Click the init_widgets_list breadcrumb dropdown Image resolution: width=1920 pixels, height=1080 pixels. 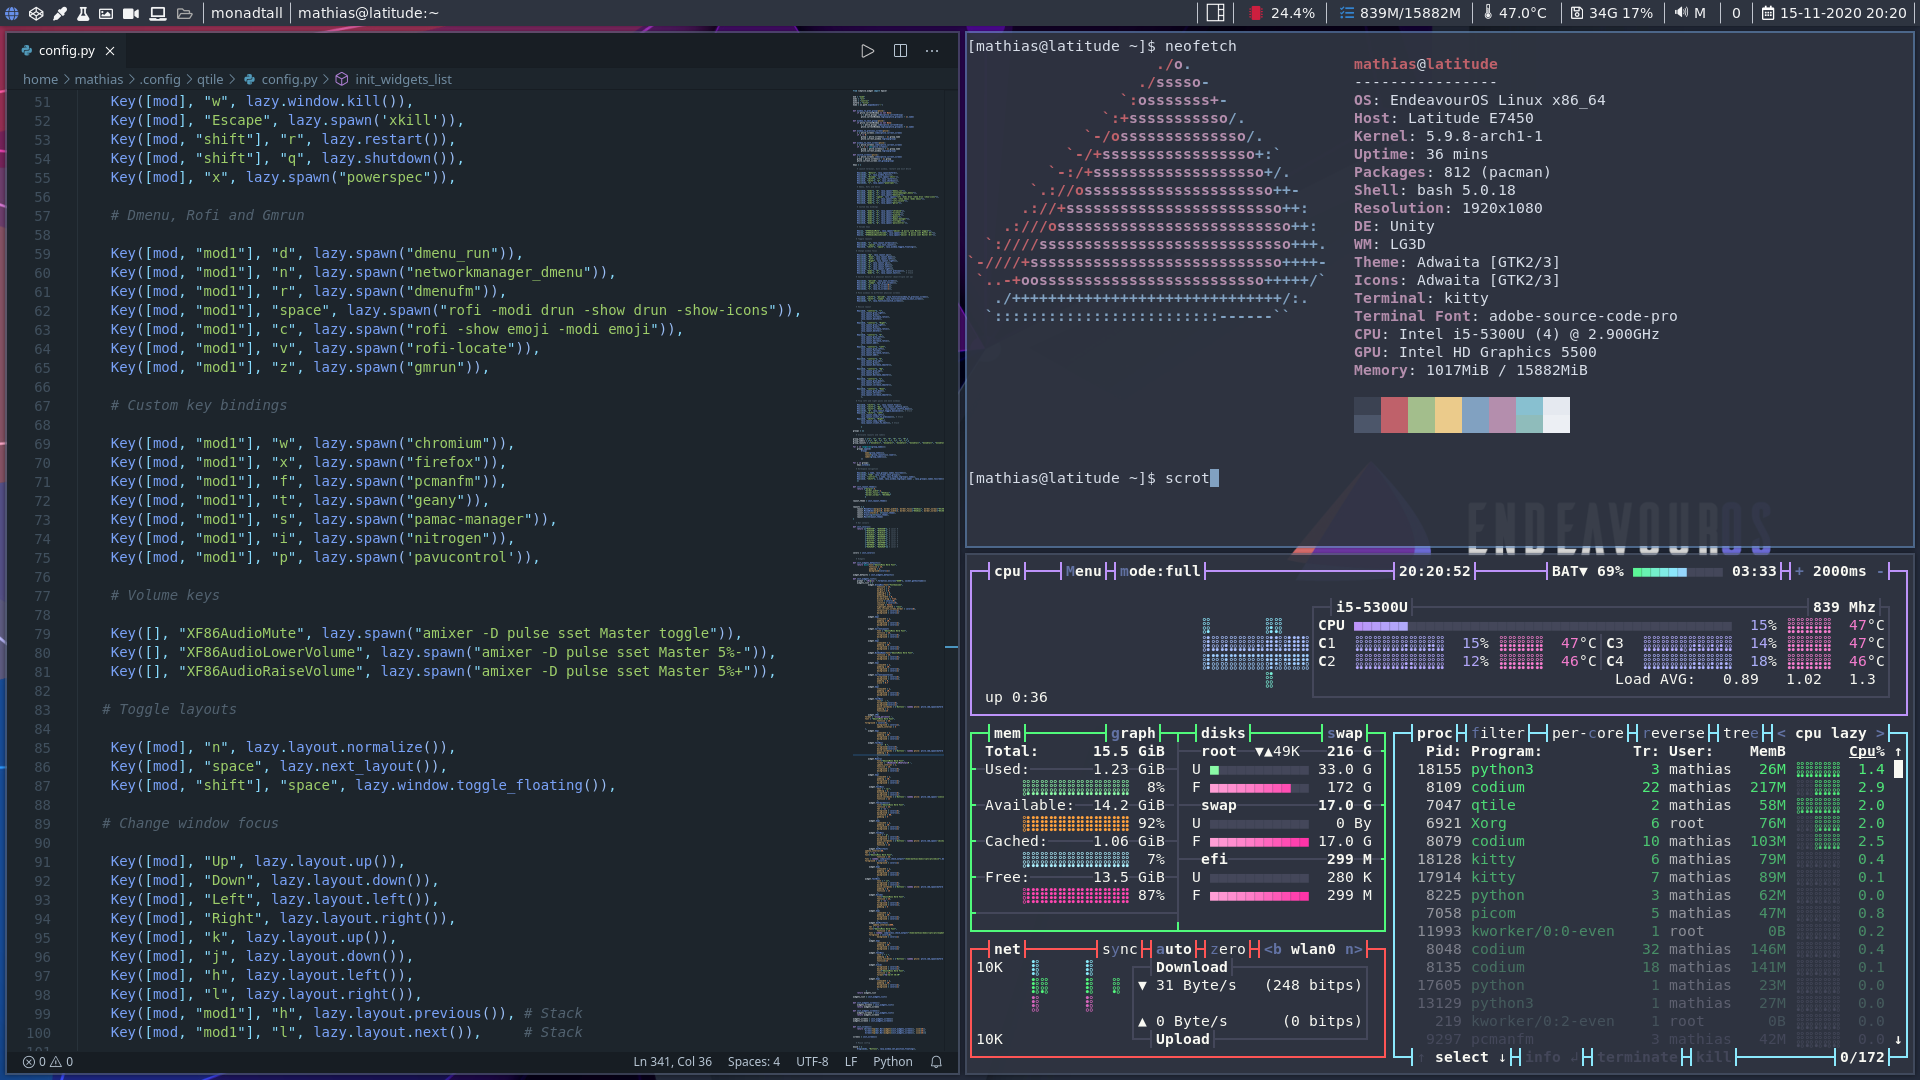402,79
